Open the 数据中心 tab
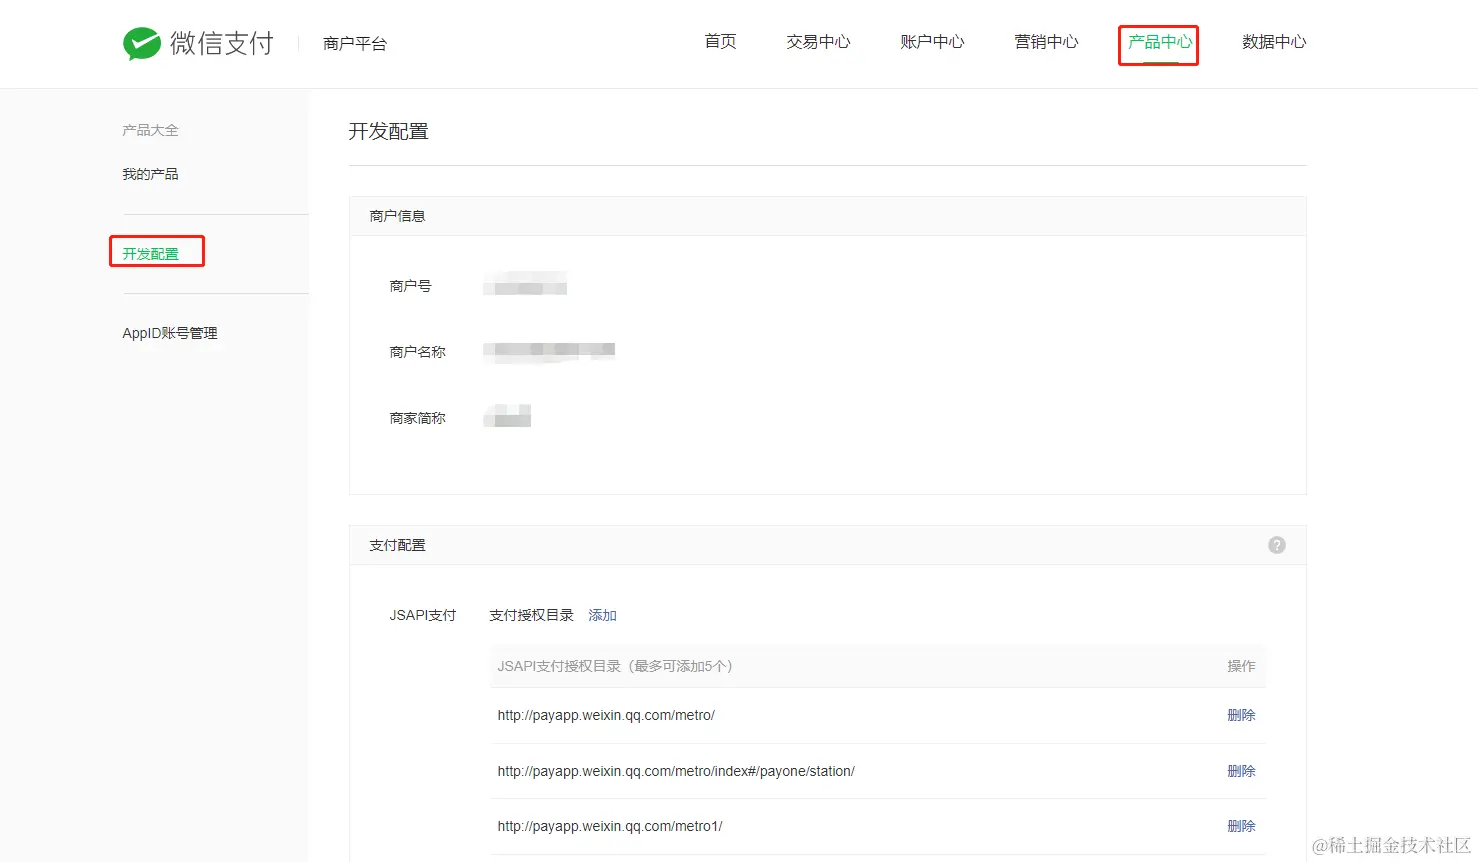The image size is (1478, 862). coord(1274,42)
